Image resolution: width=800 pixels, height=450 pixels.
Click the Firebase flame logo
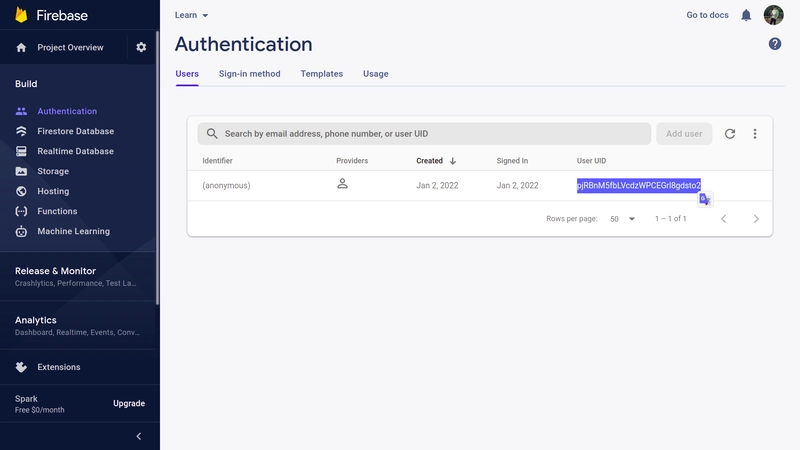[x=21, y=15]
